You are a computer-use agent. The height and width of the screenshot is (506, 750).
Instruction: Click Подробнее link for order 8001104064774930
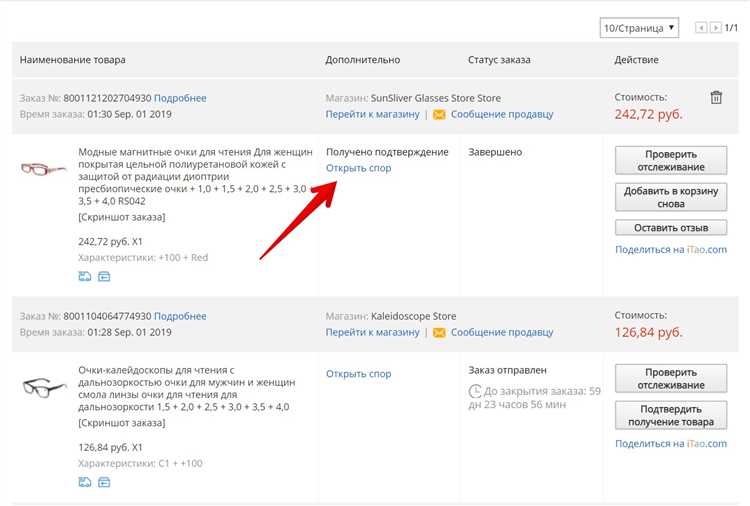click(x=180, y=316)
